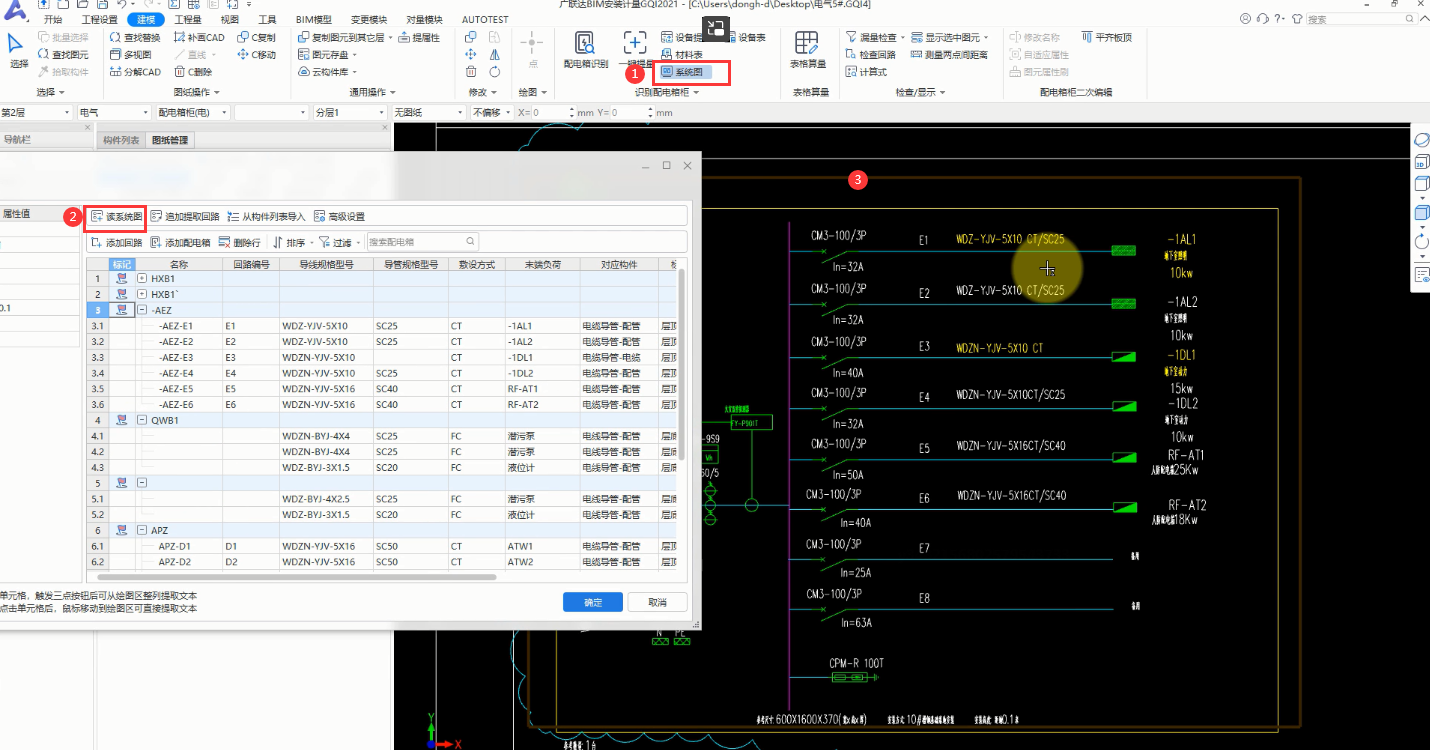The width and height of the screenshot is (1430, 750).
Task: Click 计算式 tool
Action: 866,72
